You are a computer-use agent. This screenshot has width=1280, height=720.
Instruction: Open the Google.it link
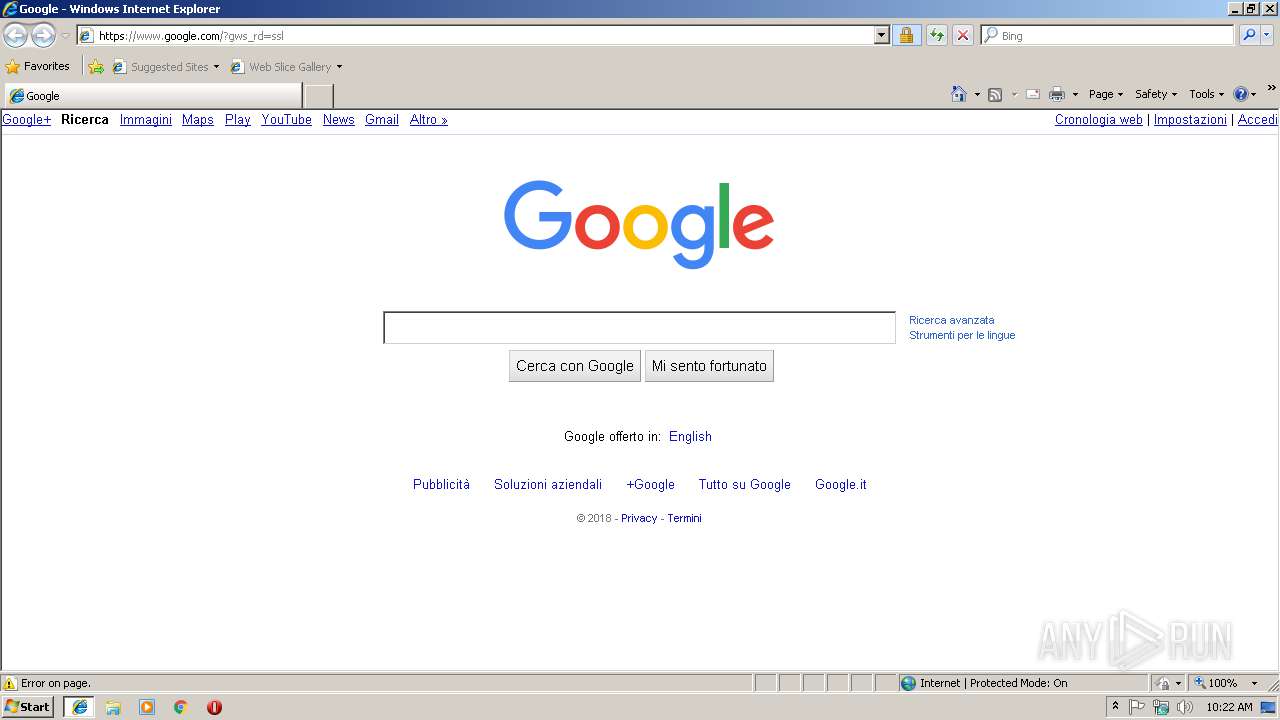[x=841, y=485]
